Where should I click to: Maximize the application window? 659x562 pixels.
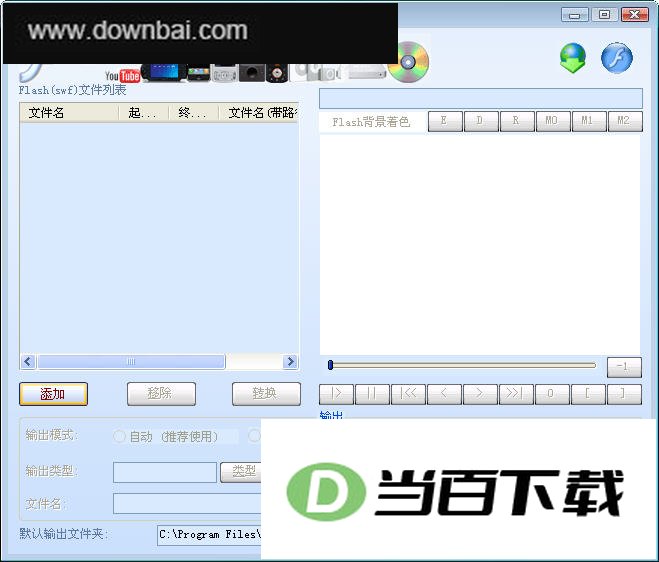(x=604, y=15)
